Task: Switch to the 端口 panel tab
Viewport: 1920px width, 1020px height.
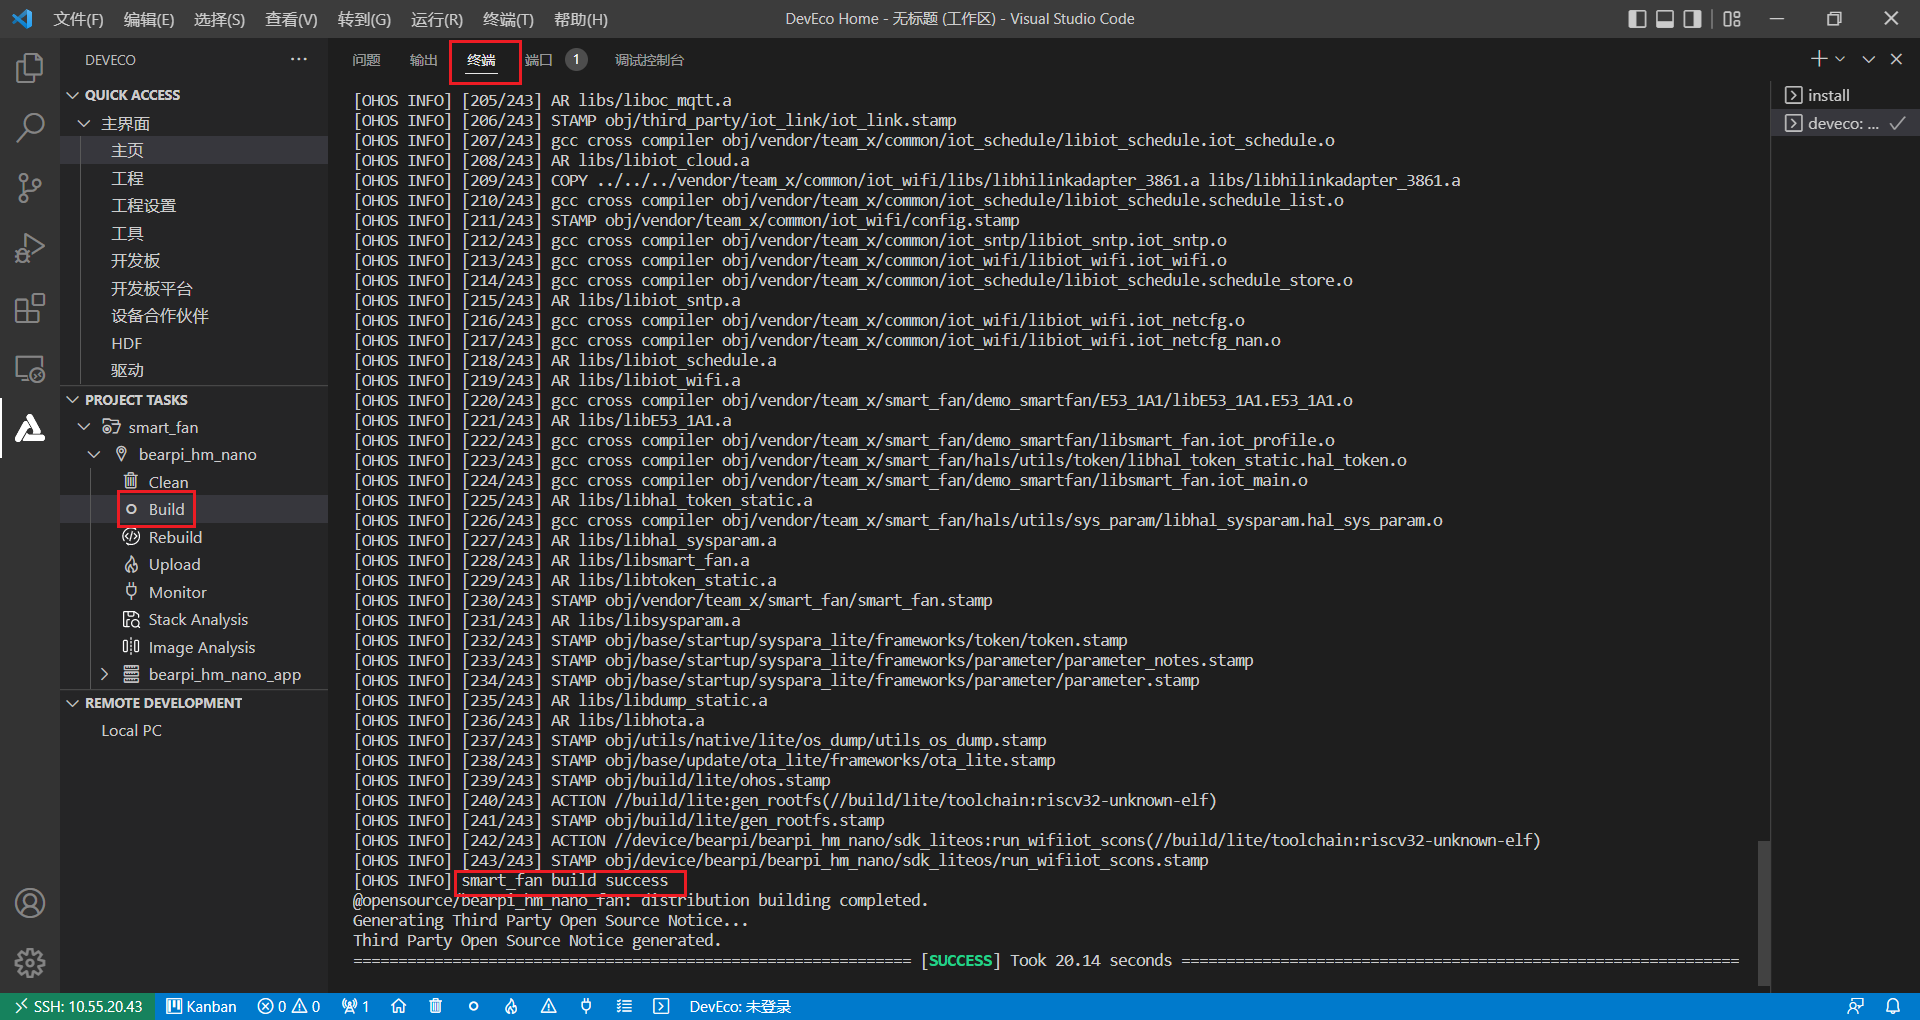Action: point(539,60)
